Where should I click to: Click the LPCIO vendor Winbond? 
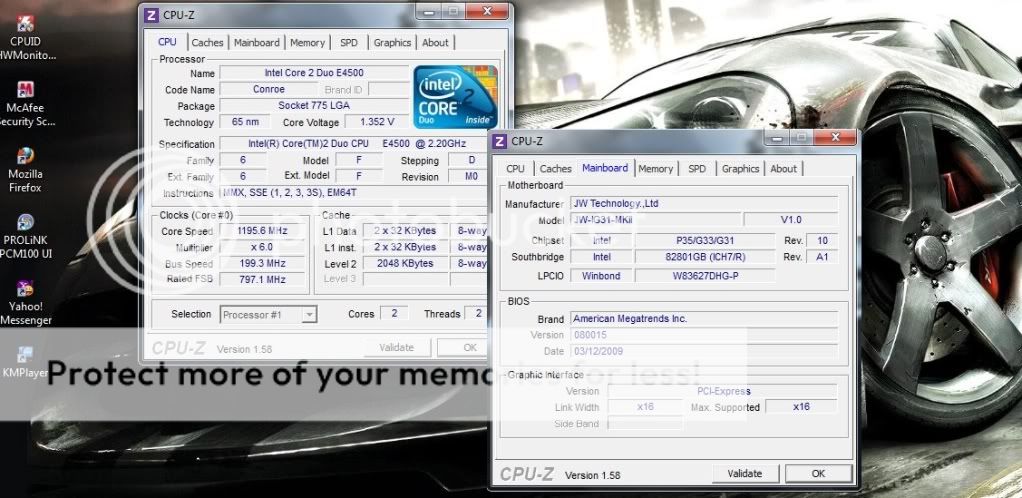pos(602,276)
